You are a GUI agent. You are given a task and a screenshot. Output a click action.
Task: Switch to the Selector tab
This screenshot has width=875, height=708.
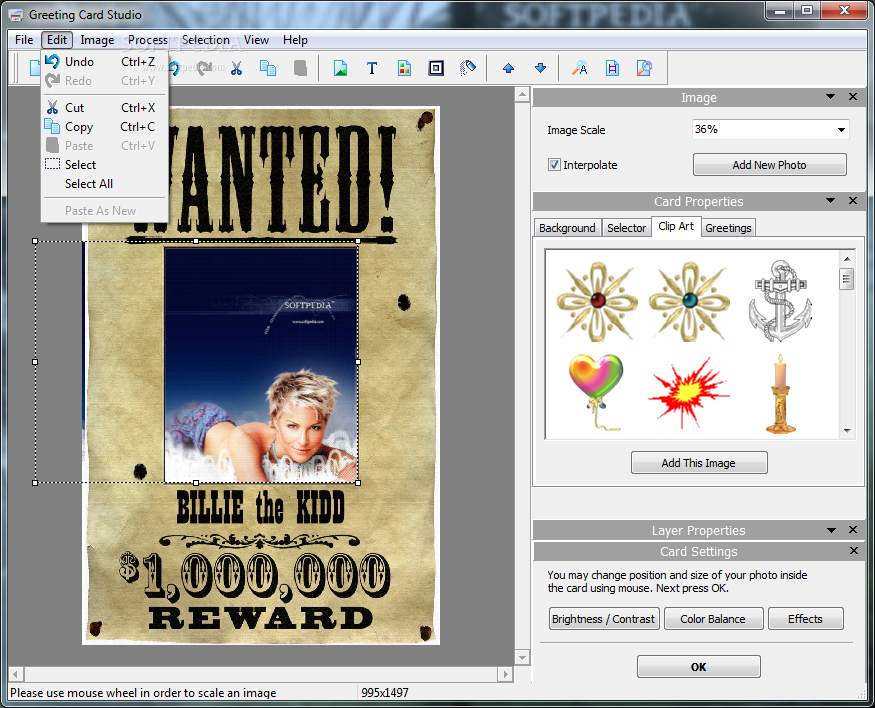tap(626, 228)
